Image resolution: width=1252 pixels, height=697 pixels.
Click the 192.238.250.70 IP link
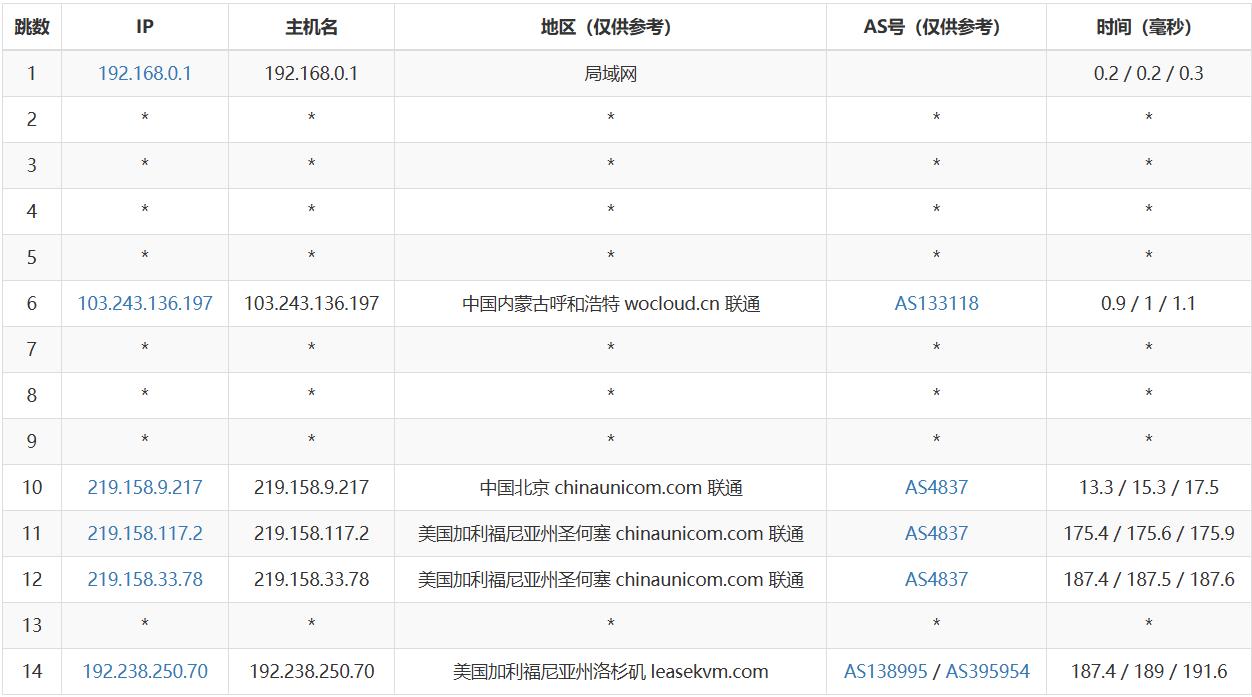click(x=144, y=672)
